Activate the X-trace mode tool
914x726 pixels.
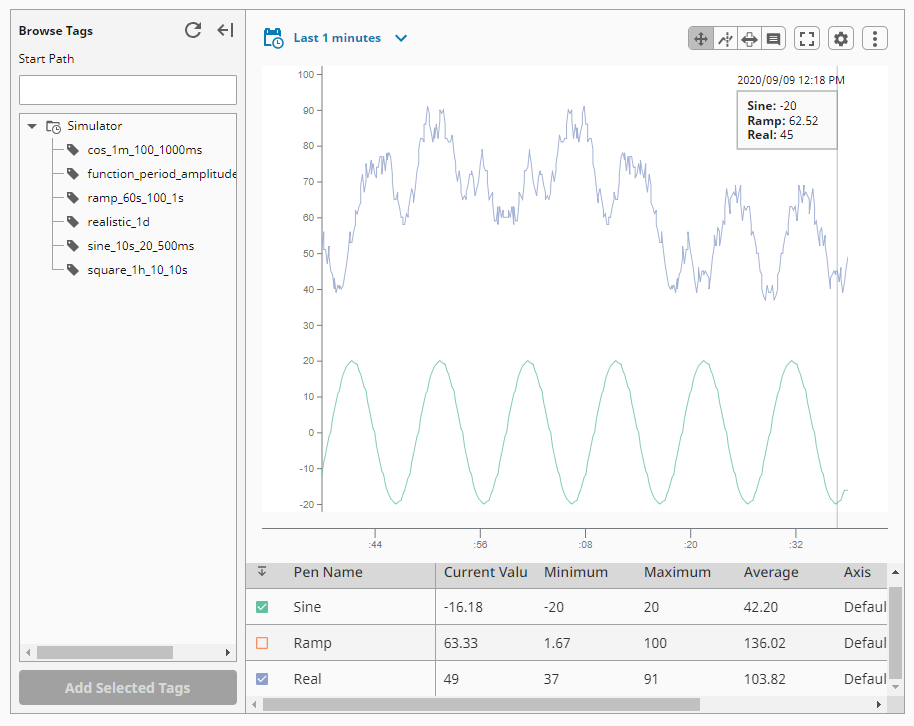pos(725,39)
